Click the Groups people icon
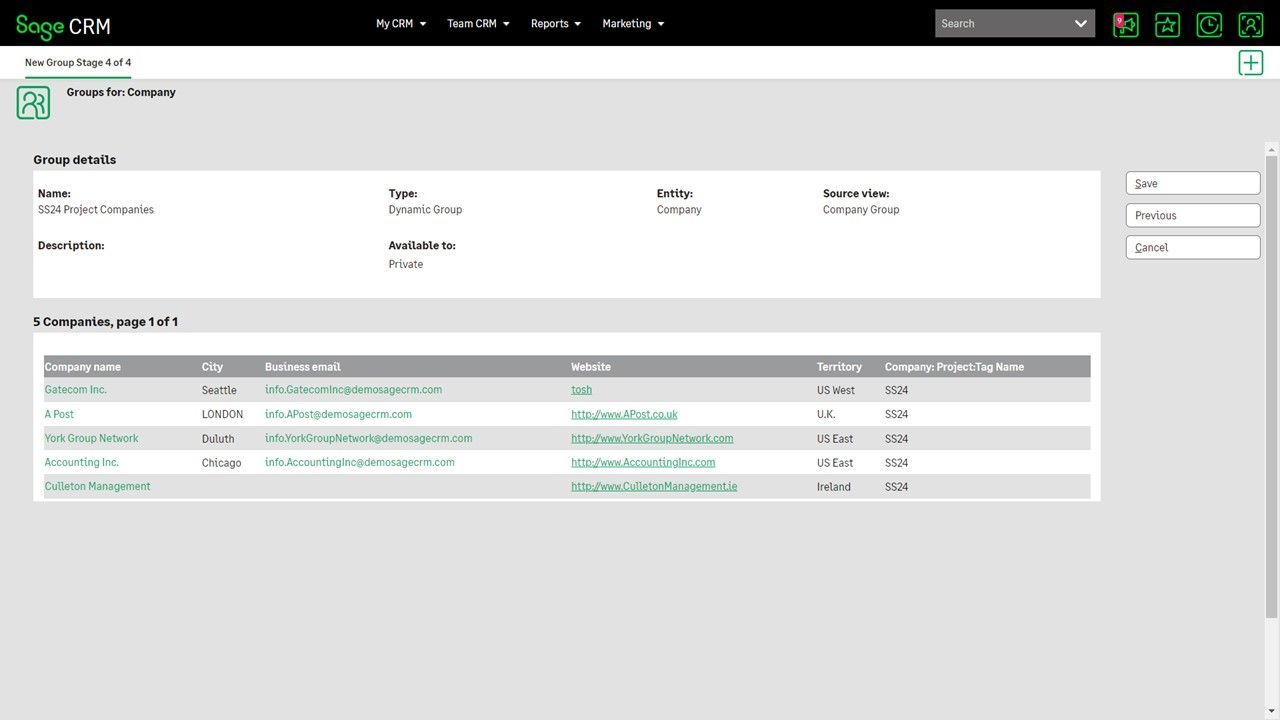This screenshot has height=720, width=1280. coord(33,103)
